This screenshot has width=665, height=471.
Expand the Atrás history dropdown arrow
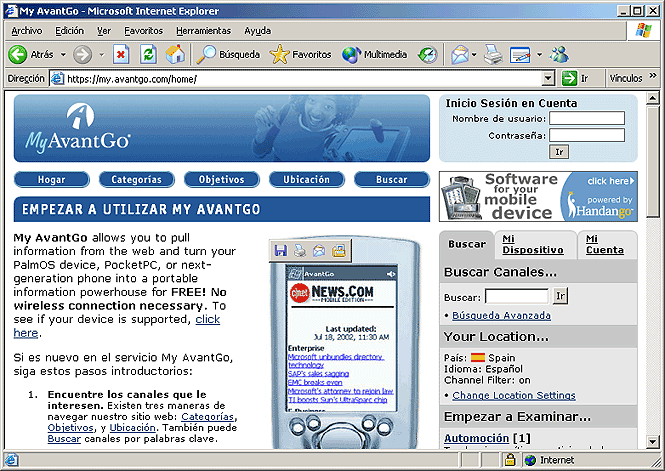63,55
